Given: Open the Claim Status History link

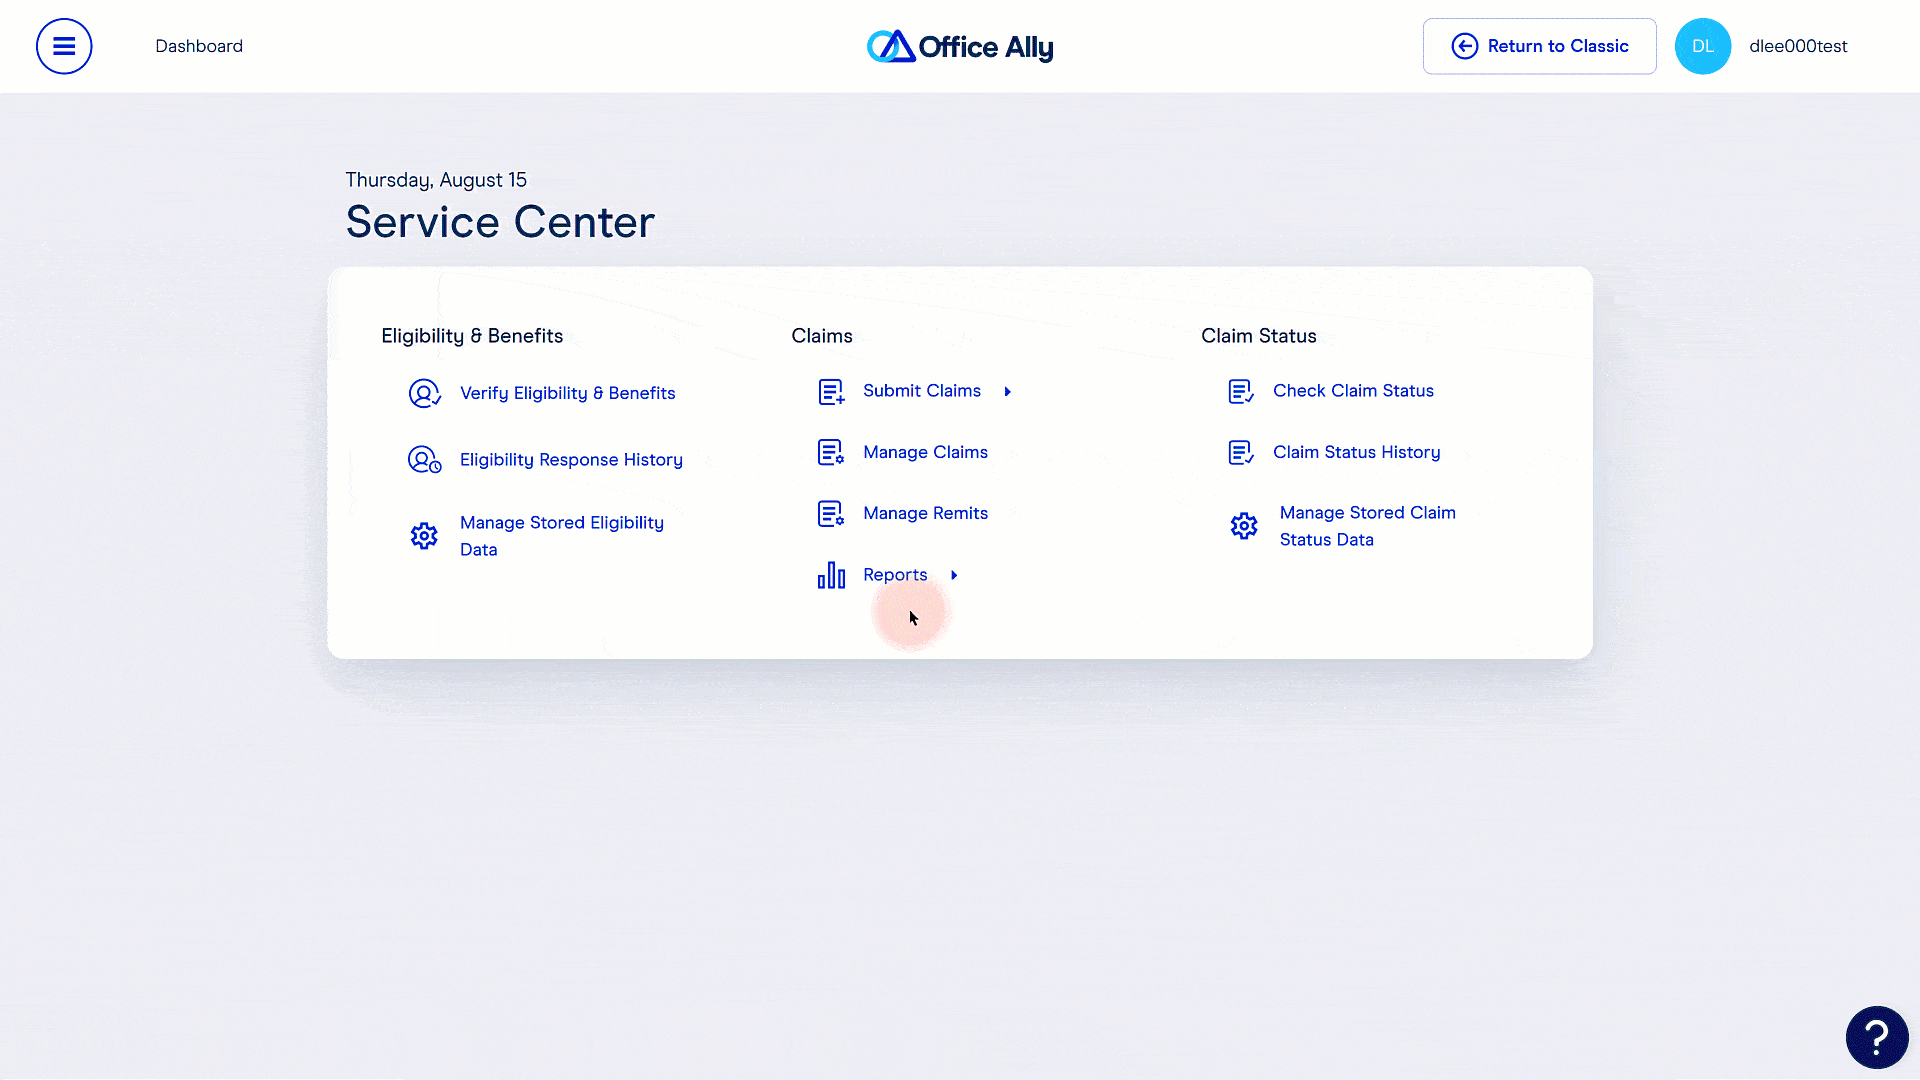Looking at the screenshot, I should [1356, 452].
